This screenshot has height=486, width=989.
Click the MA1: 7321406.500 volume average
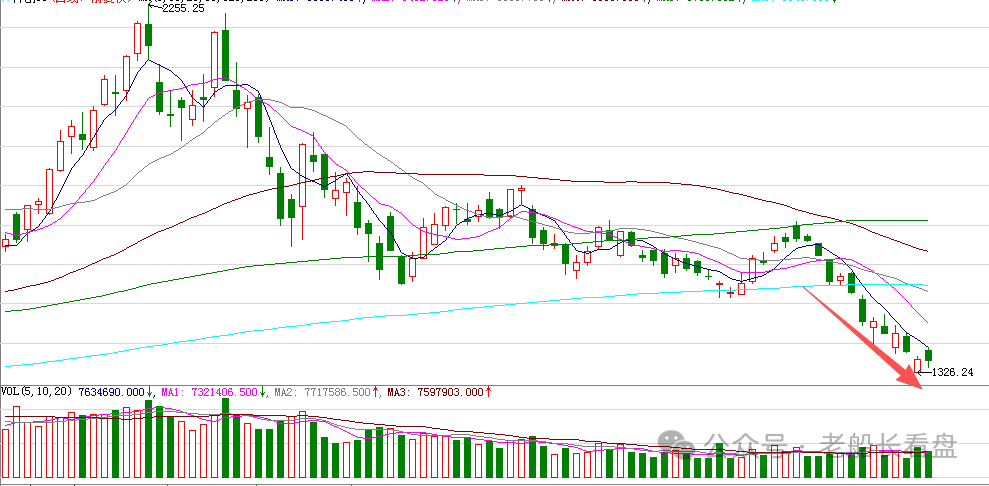click(209, 391)
